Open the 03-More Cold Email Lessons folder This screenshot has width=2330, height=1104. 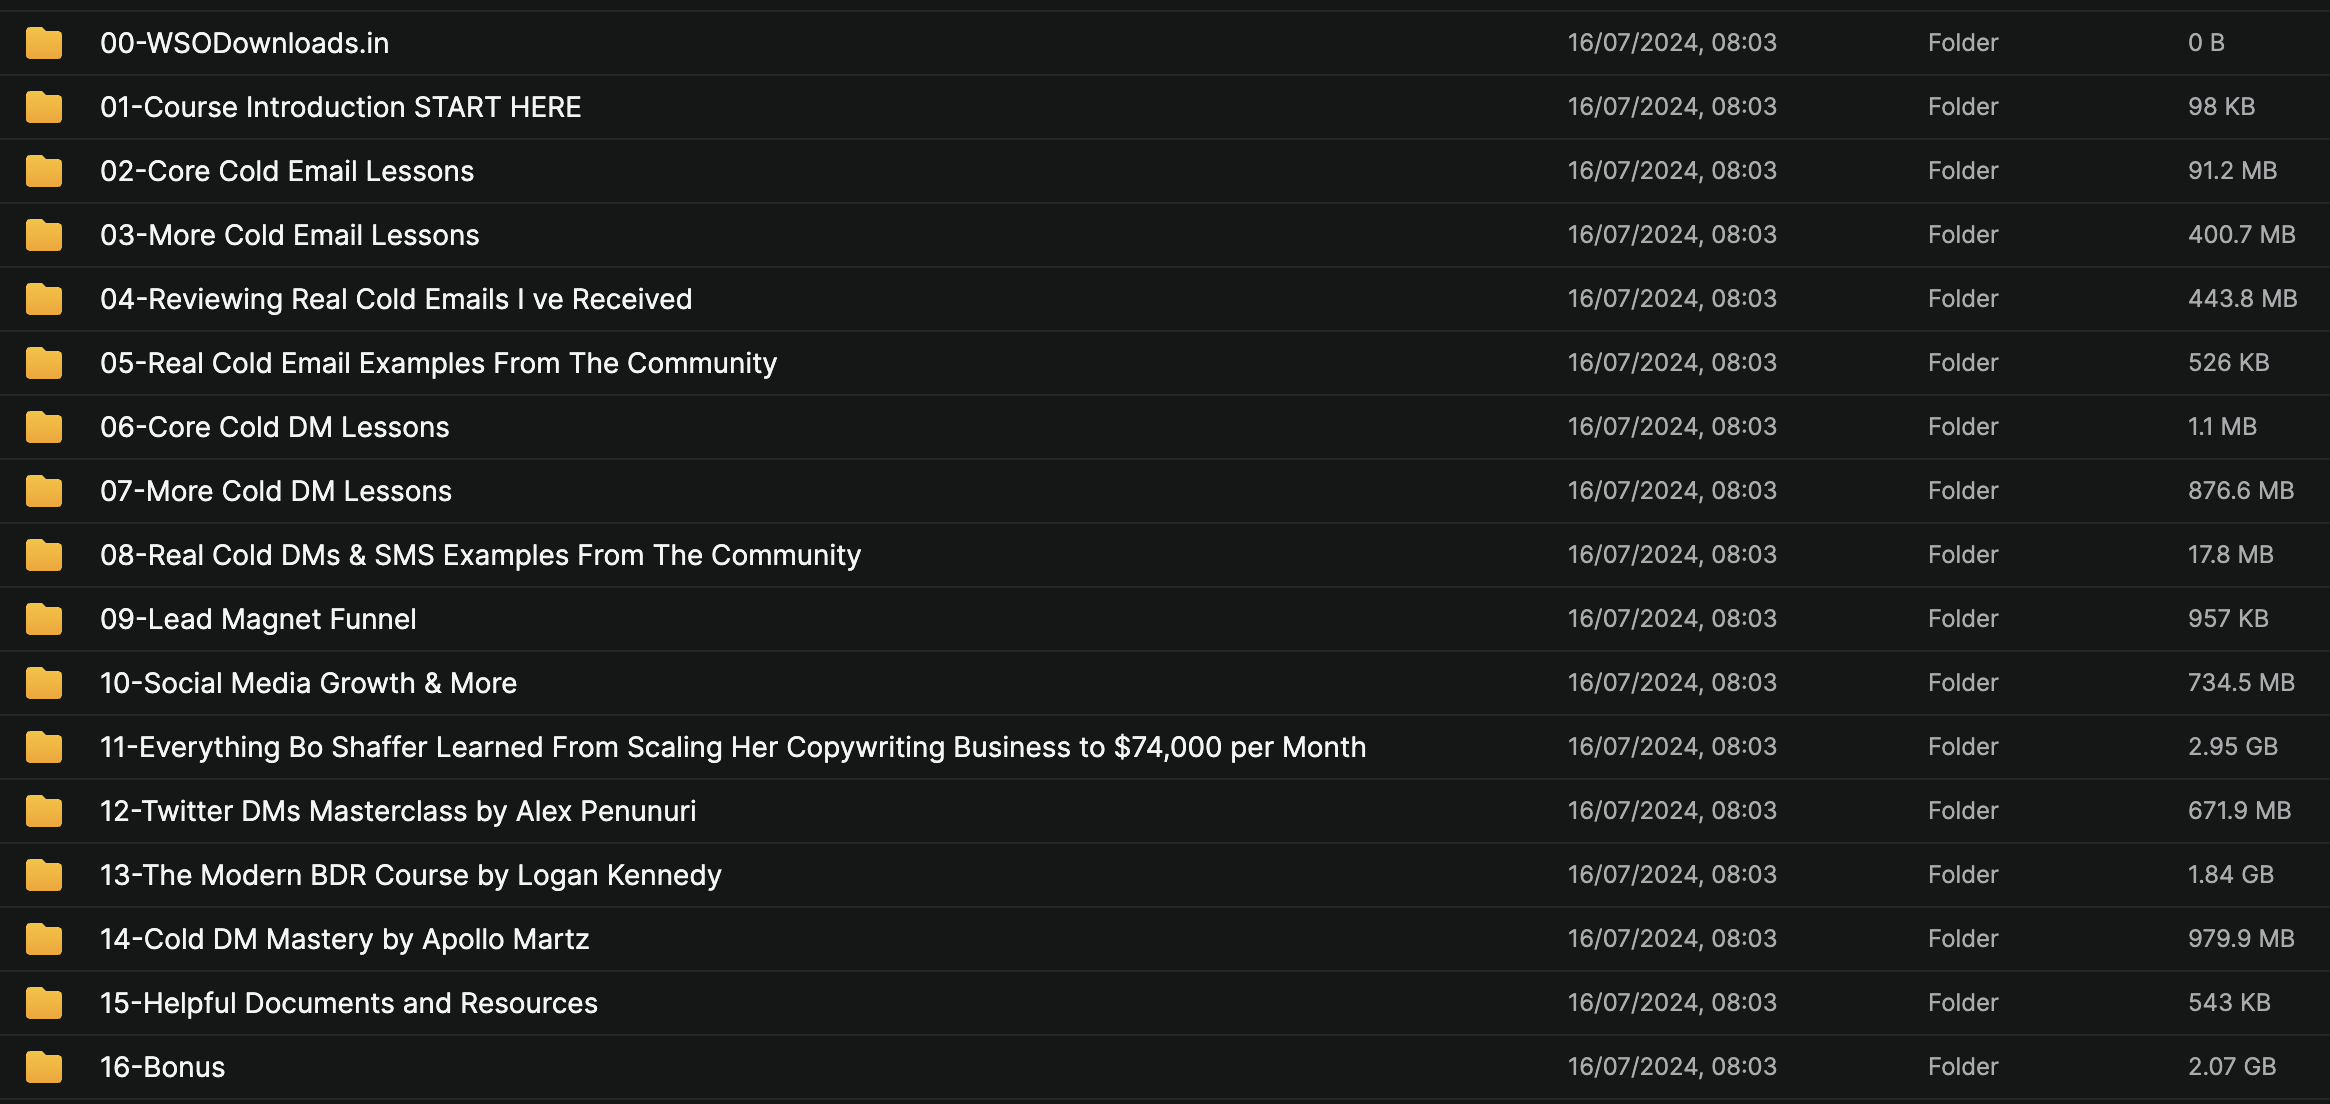tap(289, 235)
